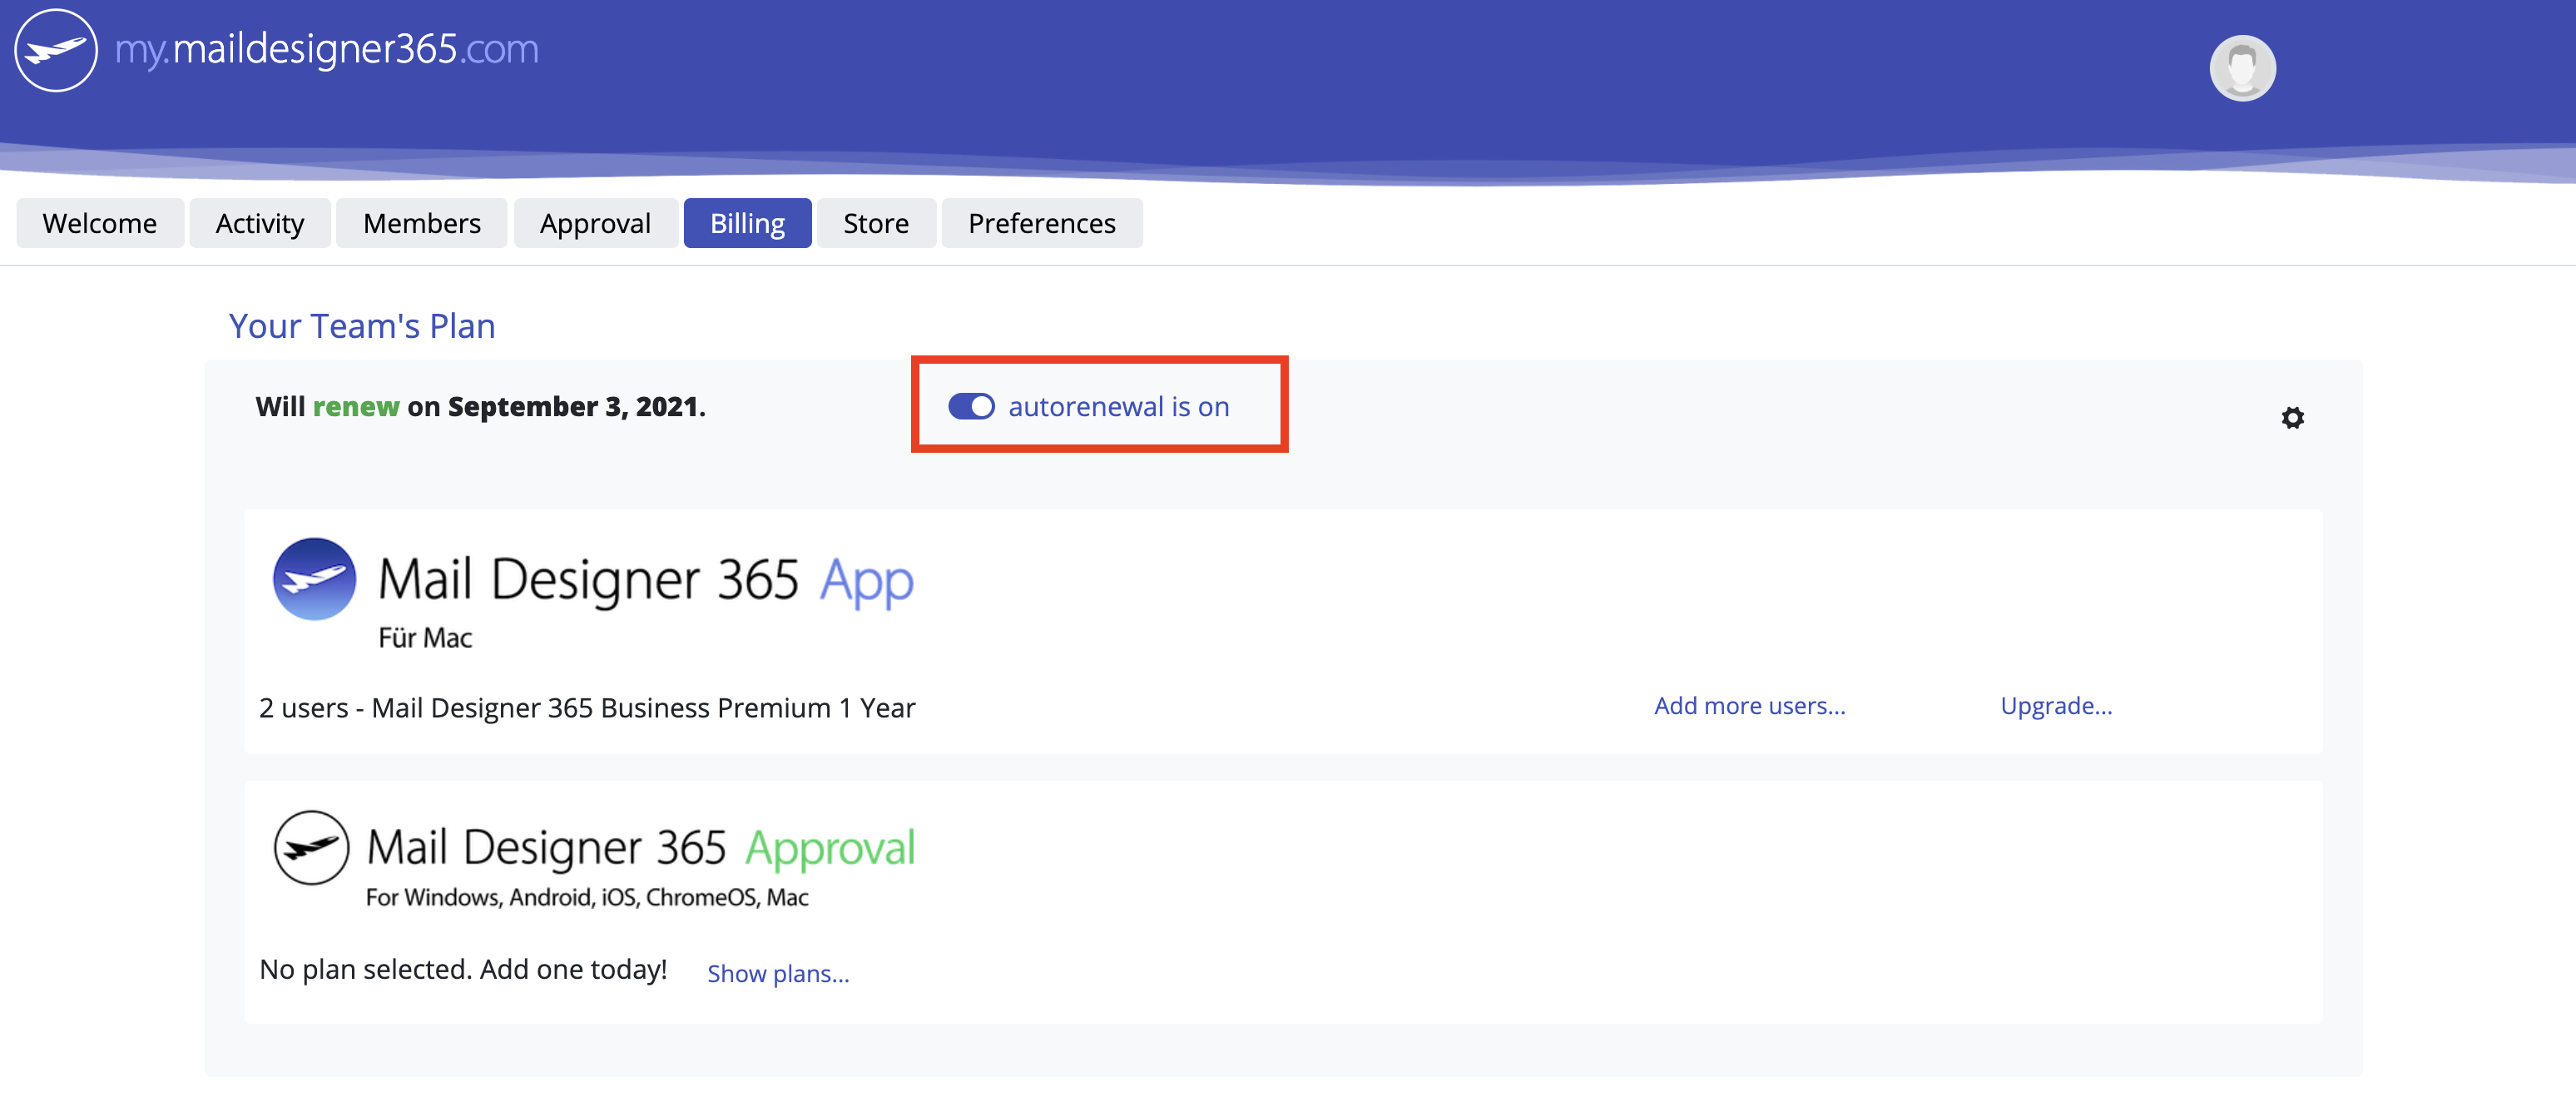Screen dimensions: 2576x1117
Task: Open the user profile avatar
Action: click(x=2242, y=68)
